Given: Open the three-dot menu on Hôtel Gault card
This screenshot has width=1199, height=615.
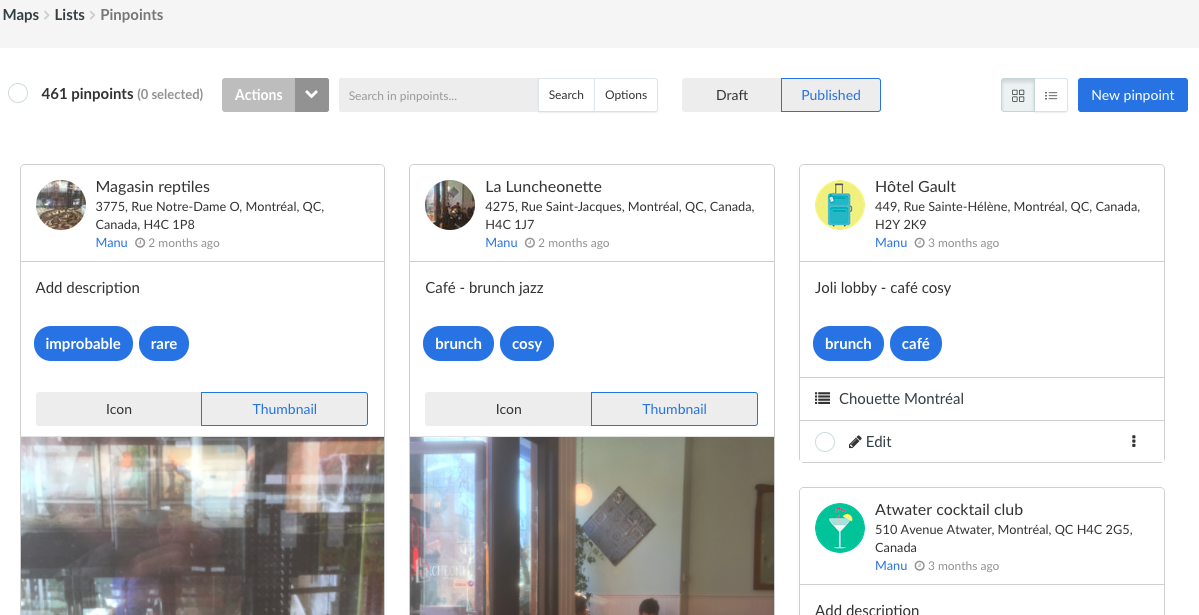Looking at the screenshot, I should pyautogui.click(x=1133, y=441).
